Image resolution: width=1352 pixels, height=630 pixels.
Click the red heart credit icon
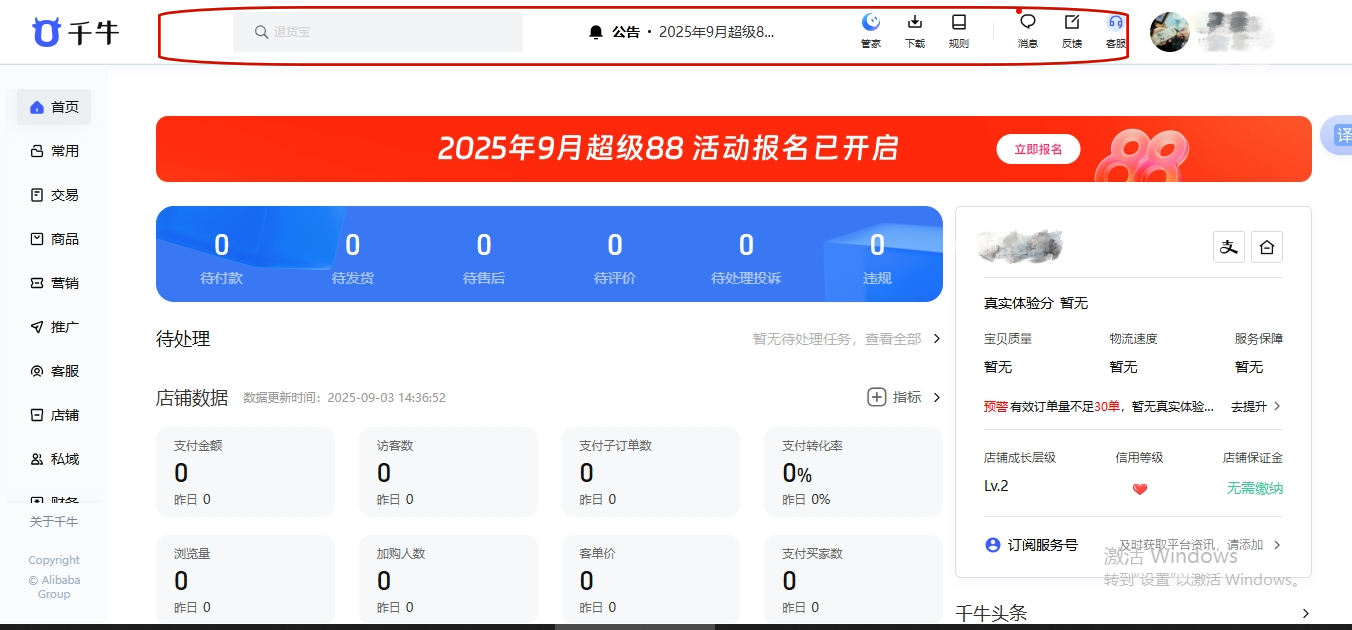tap(1139, 489)
